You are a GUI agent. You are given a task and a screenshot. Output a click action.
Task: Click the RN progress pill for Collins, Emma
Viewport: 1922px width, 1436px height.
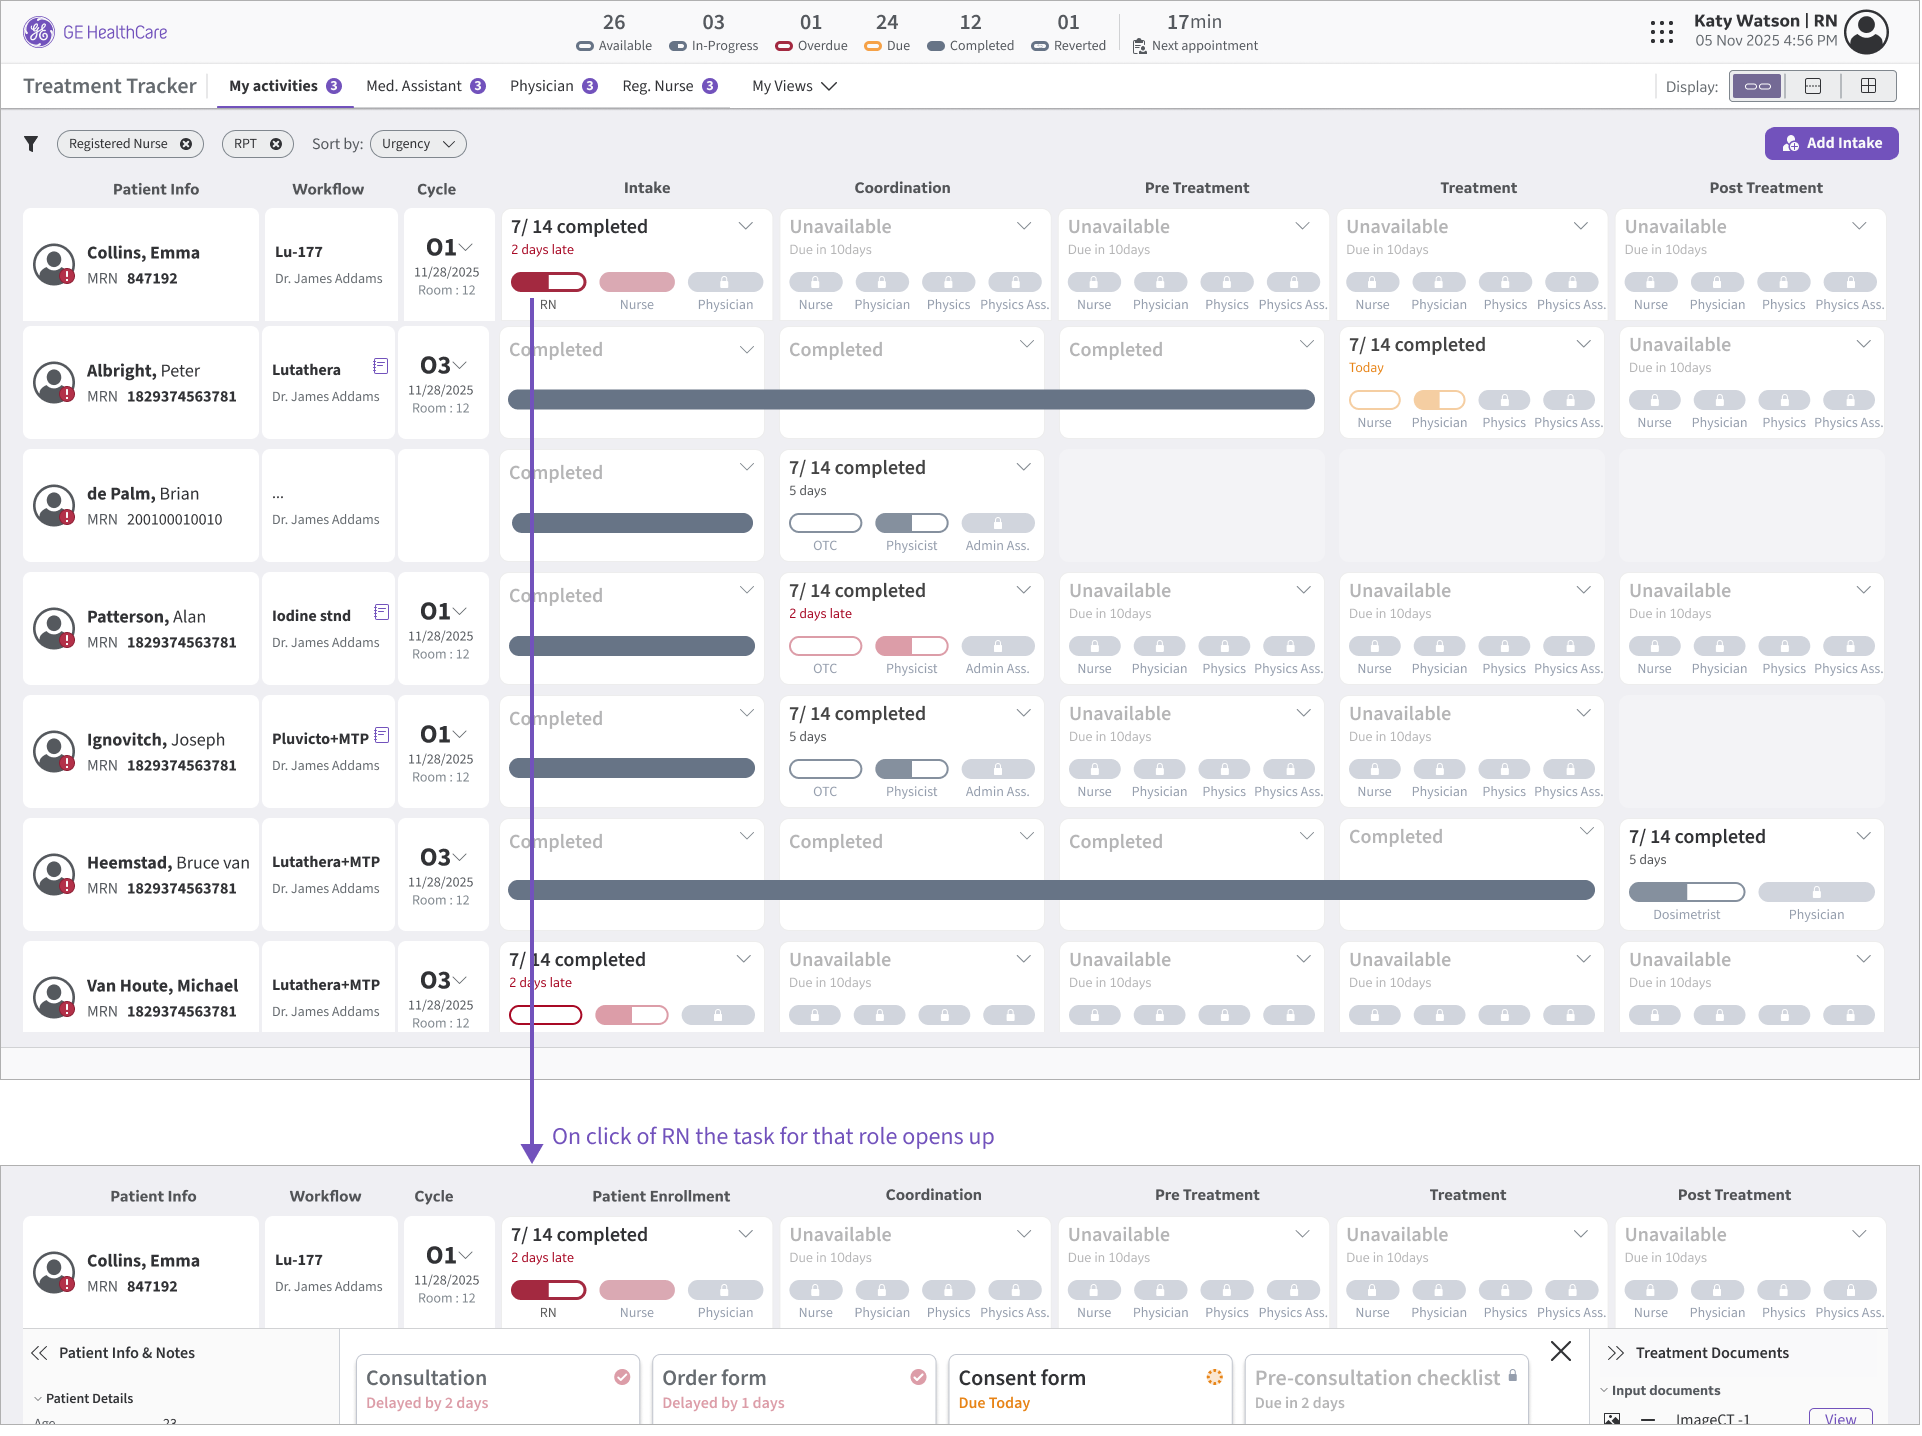[548, 282]
